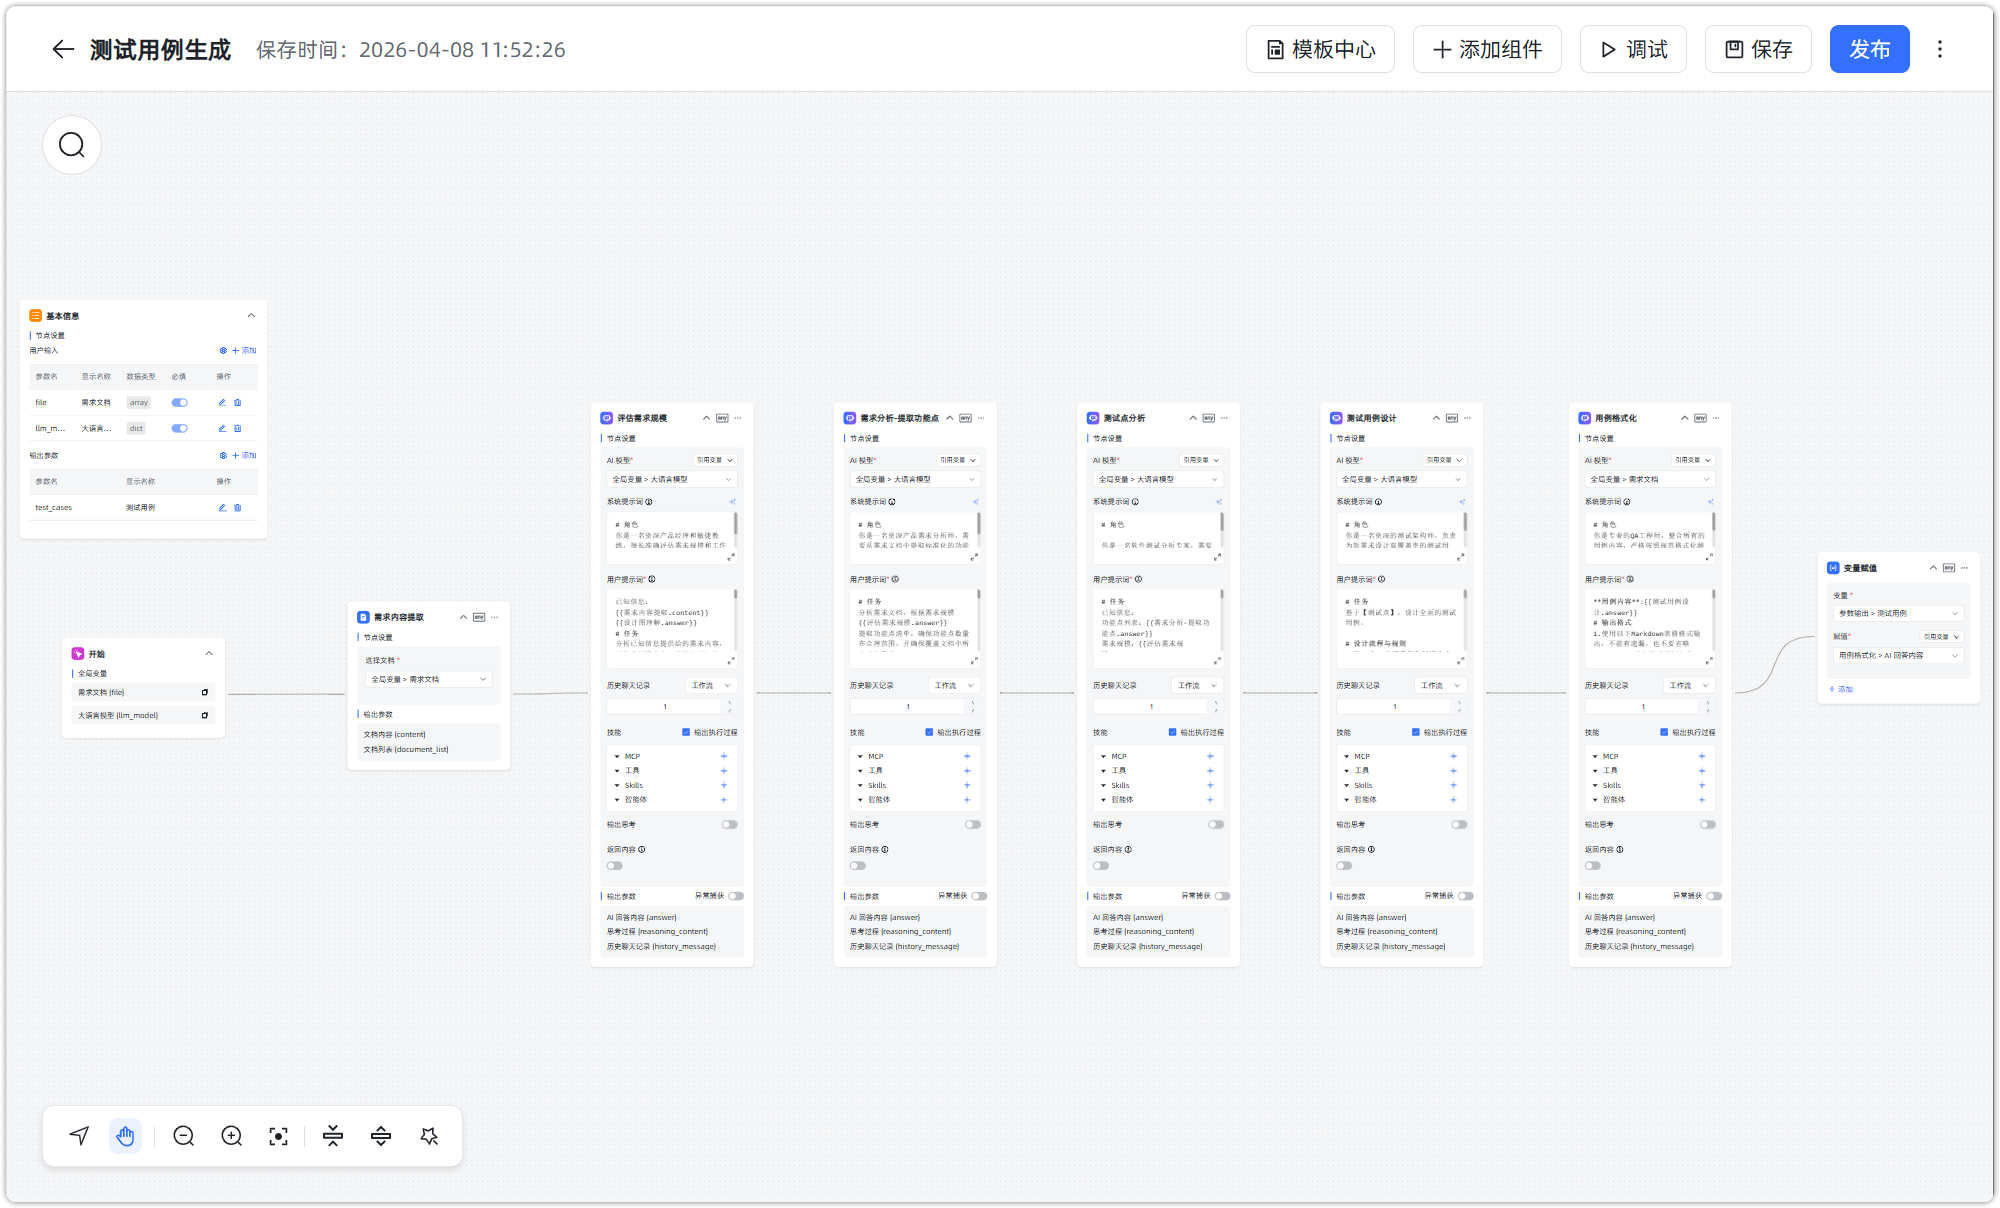2000x1208 pixels.
Task: Expand 智能体 group in 需求分析-提取功能点 node
Action: (860, 800)
